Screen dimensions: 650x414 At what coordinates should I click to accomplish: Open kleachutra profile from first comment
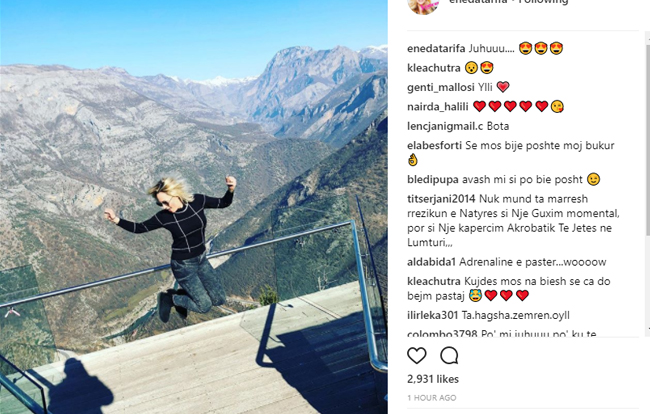coord(434,68)
